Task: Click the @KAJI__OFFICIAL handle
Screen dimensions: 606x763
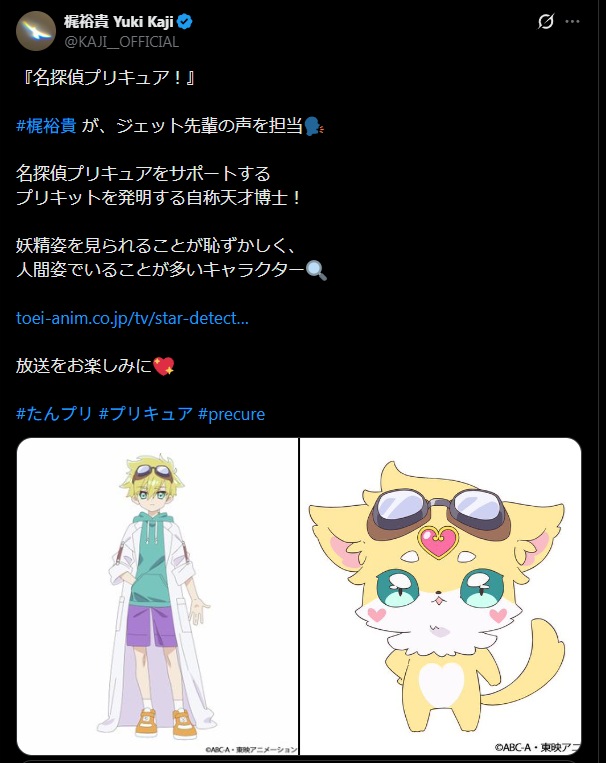Action: tap(122, 42)
